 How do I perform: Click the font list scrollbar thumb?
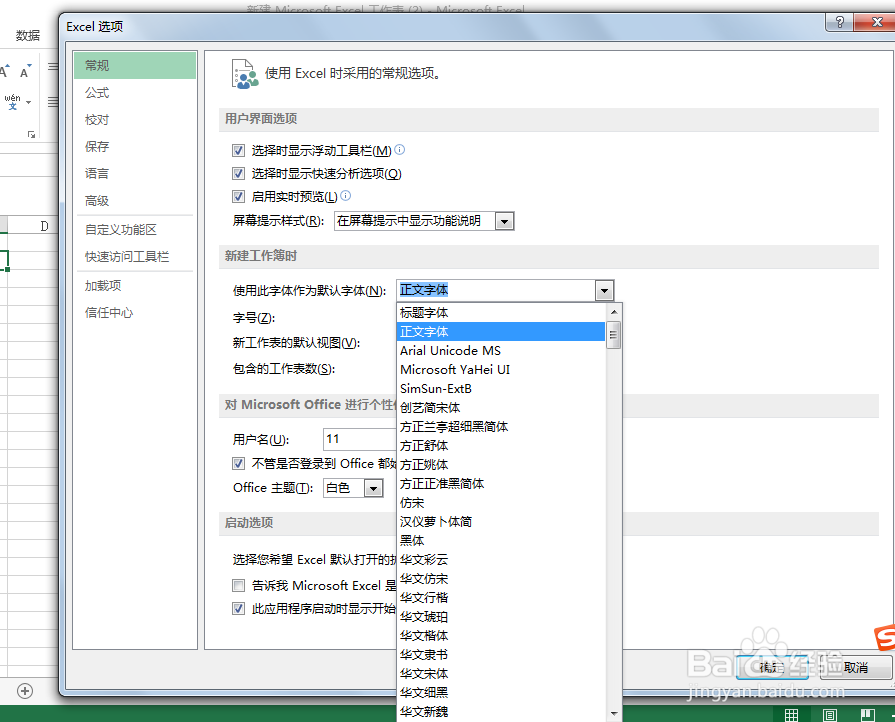click(x=614, y=335)
